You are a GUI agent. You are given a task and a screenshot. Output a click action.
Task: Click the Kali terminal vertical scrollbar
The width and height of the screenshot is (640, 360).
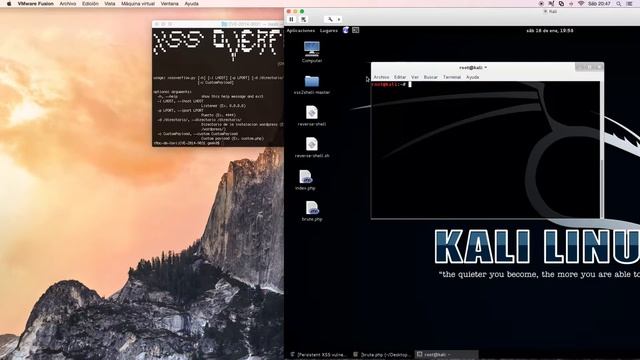coord(602,149)
